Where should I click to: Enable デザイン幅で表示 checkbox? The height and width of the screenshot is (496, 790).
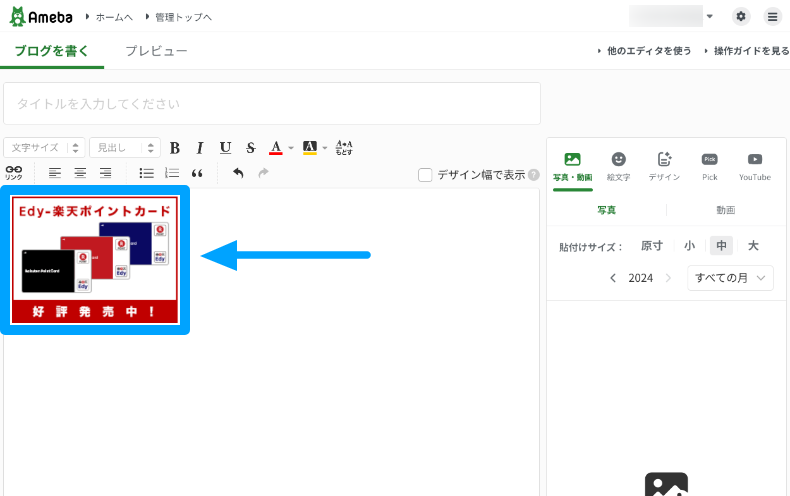tap(425, 175)
